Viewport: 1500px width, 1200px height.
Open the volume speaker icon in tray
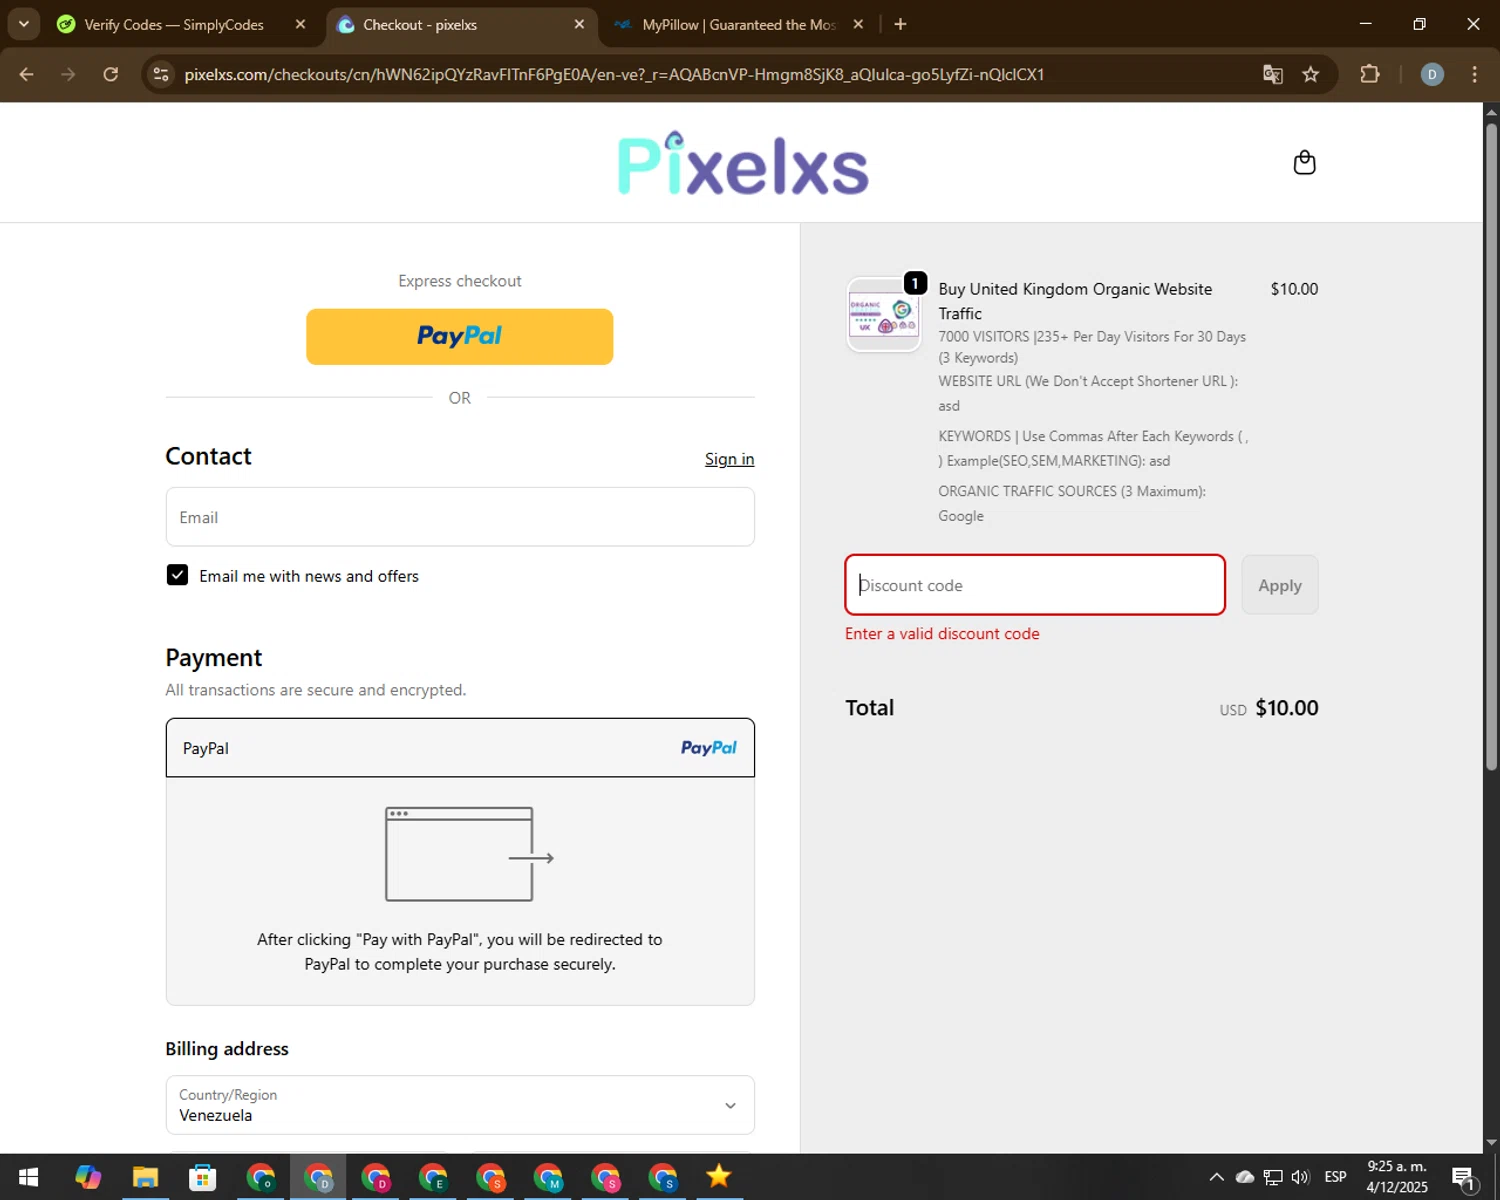click(1300, 1177)
